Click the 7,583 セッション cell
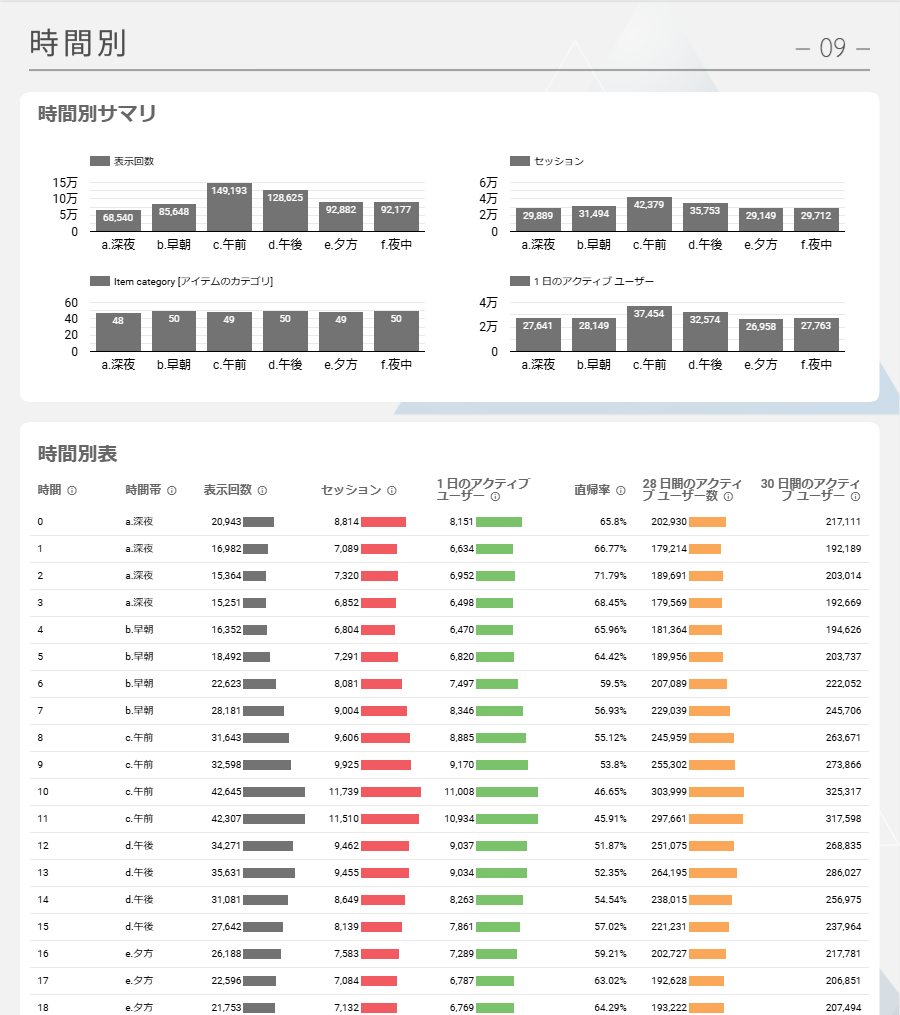The image size is (900, 1015). pos(346,954)
